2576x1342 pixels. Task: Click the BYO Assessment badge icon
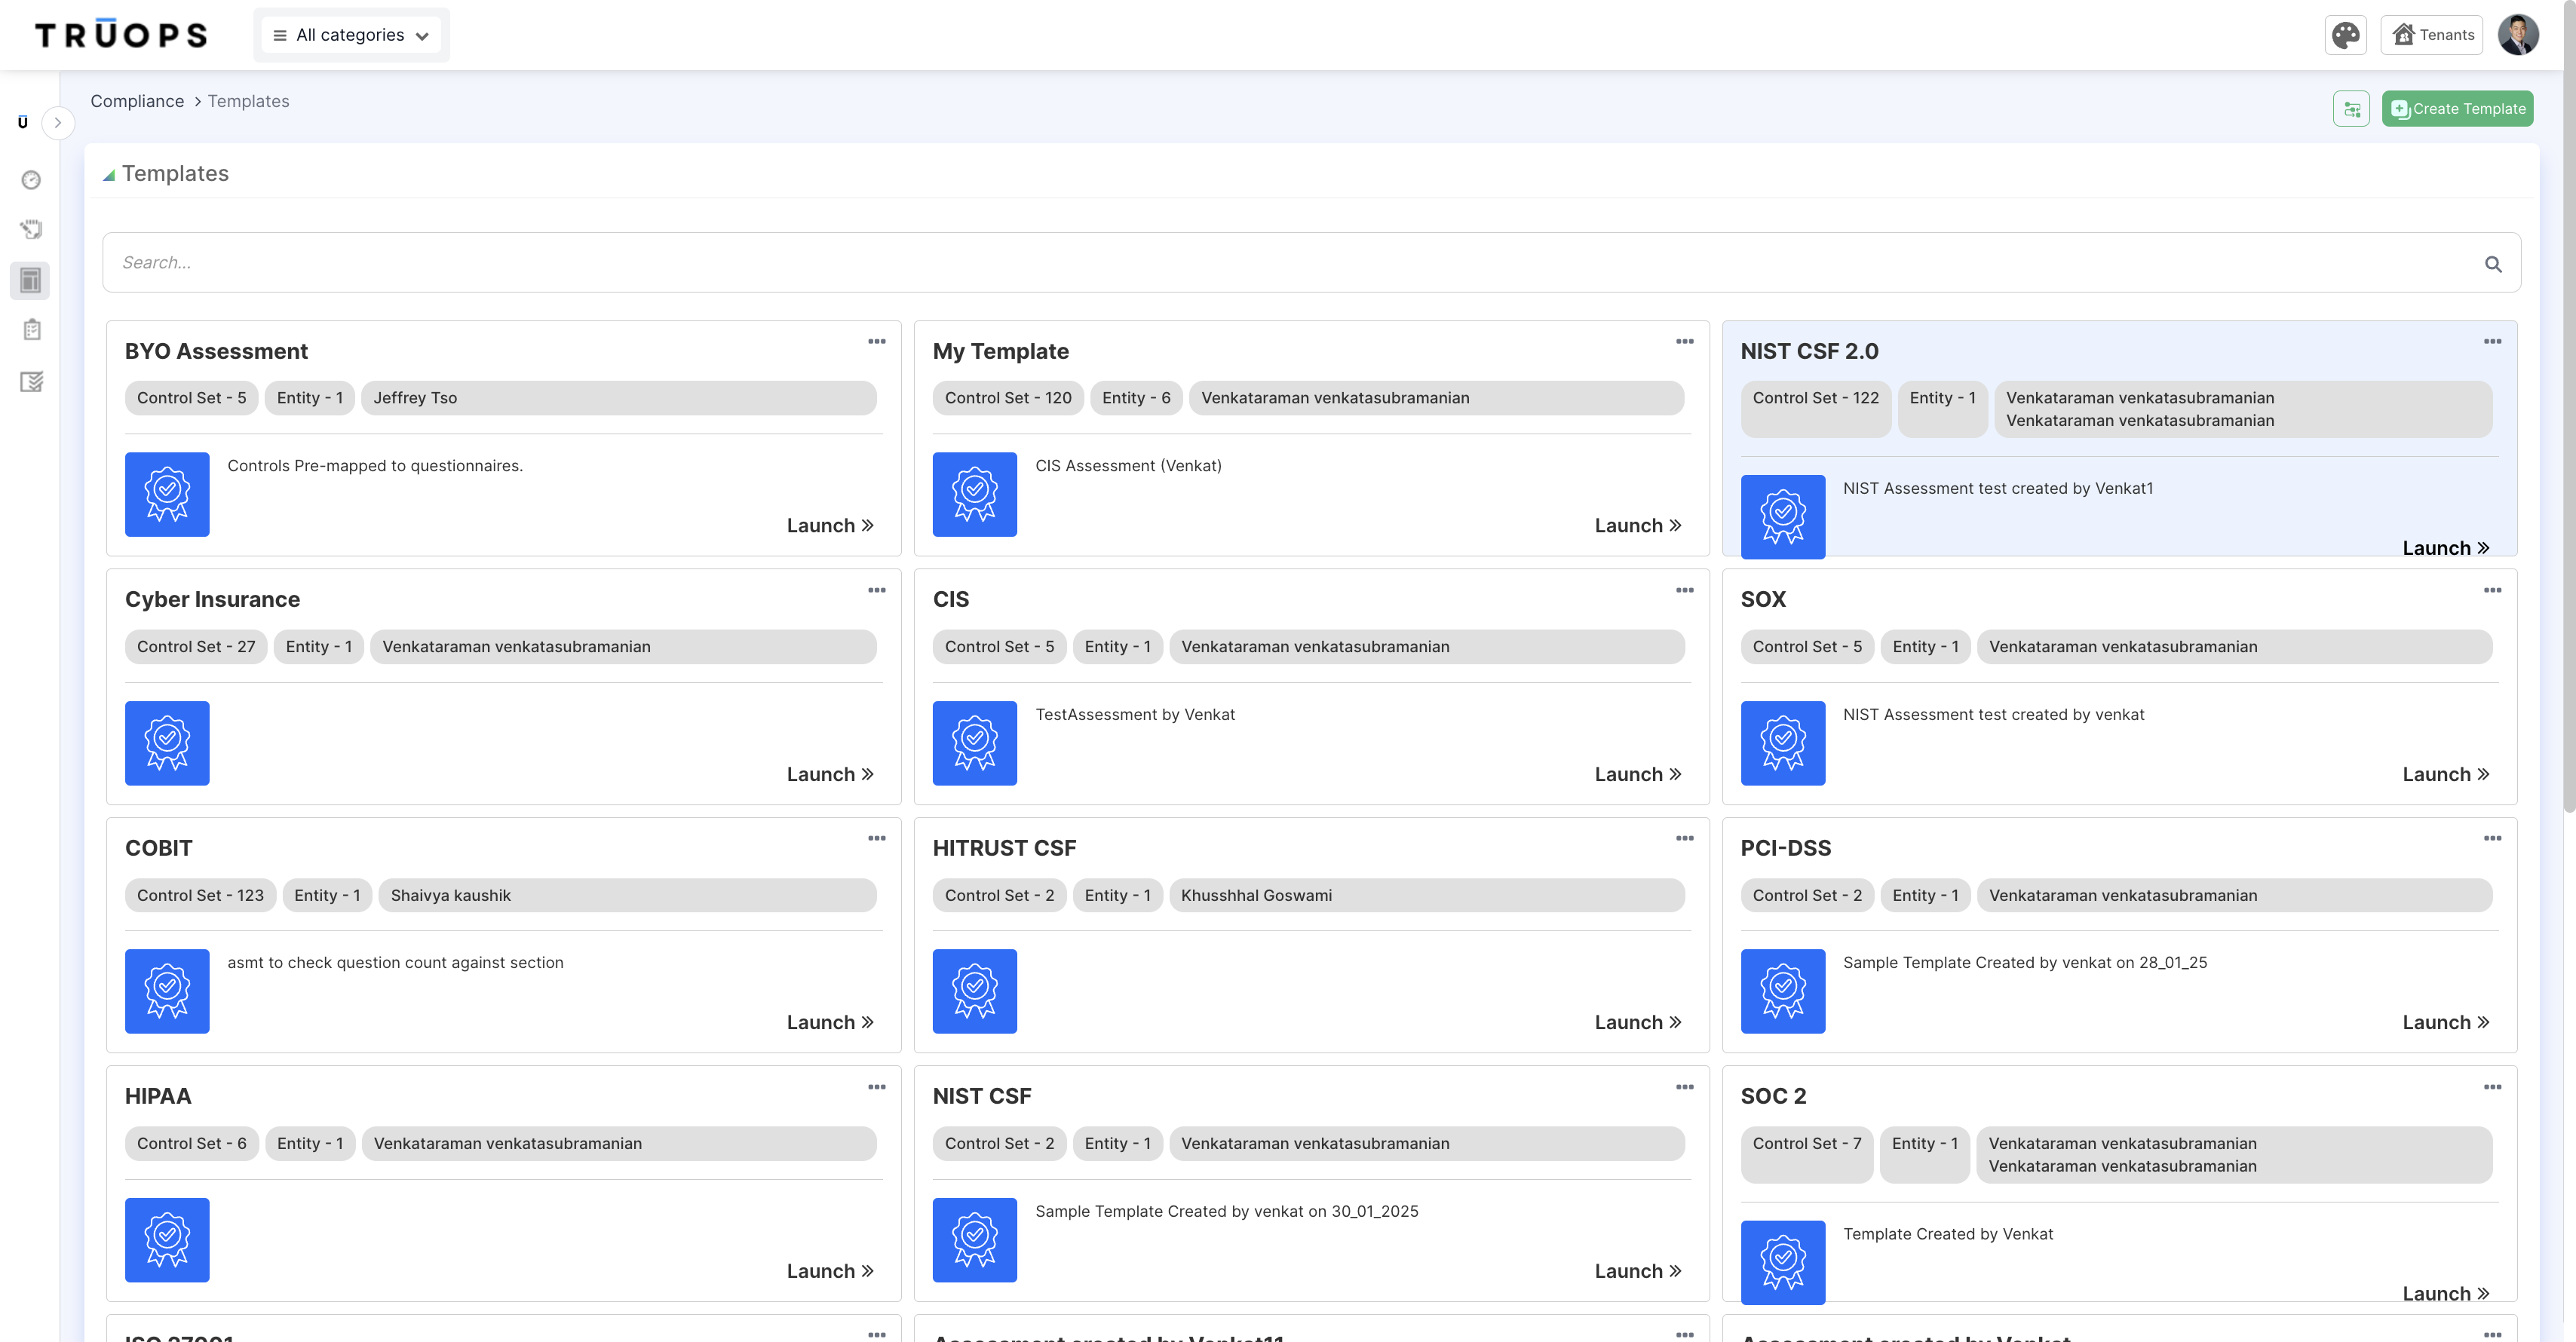click(x=167, y=494)
